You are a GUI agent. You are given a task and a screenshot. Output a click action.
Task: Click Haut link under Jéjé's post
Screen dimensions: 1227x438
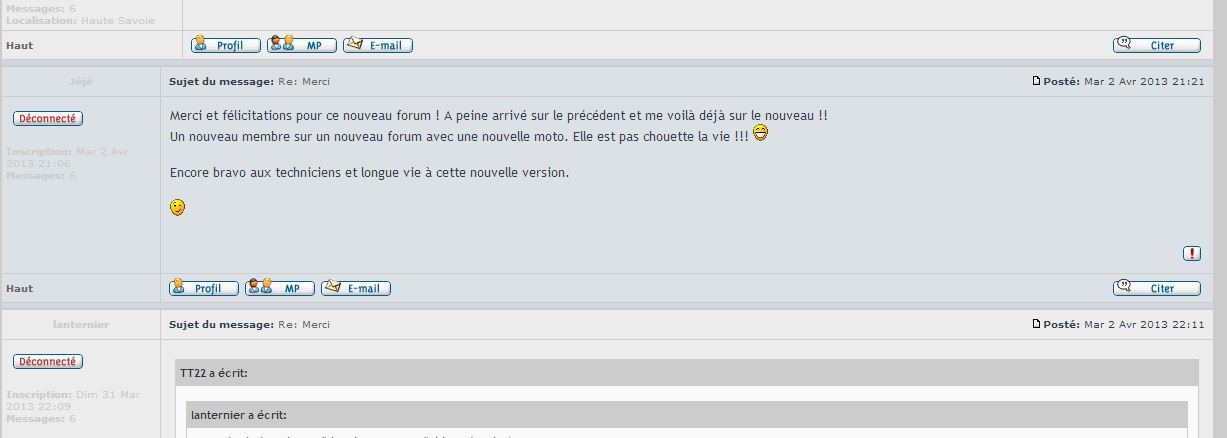20,288
